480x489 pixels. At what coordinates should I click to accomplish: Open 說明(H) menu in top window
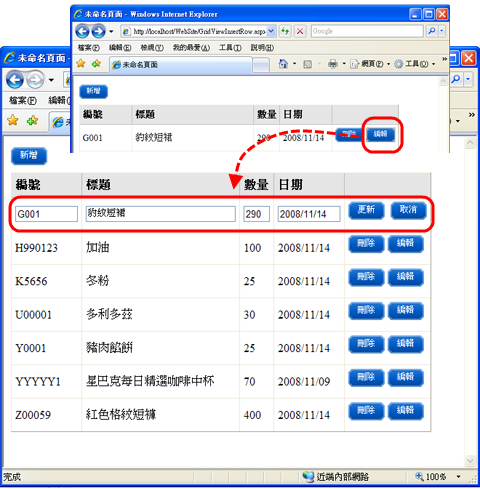click(x=262, y=48)
